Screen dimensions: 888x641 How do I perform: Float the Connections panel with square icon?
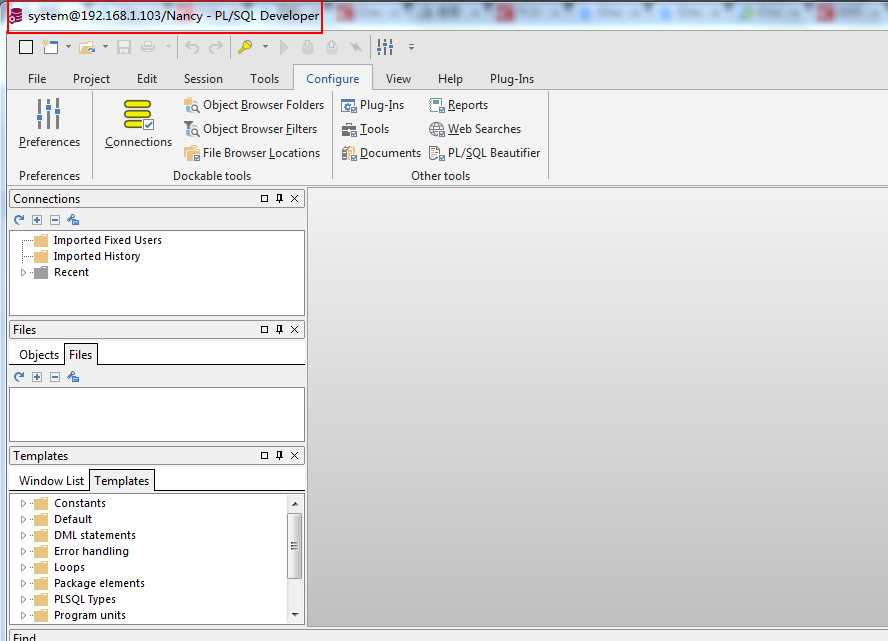(264, 198)
